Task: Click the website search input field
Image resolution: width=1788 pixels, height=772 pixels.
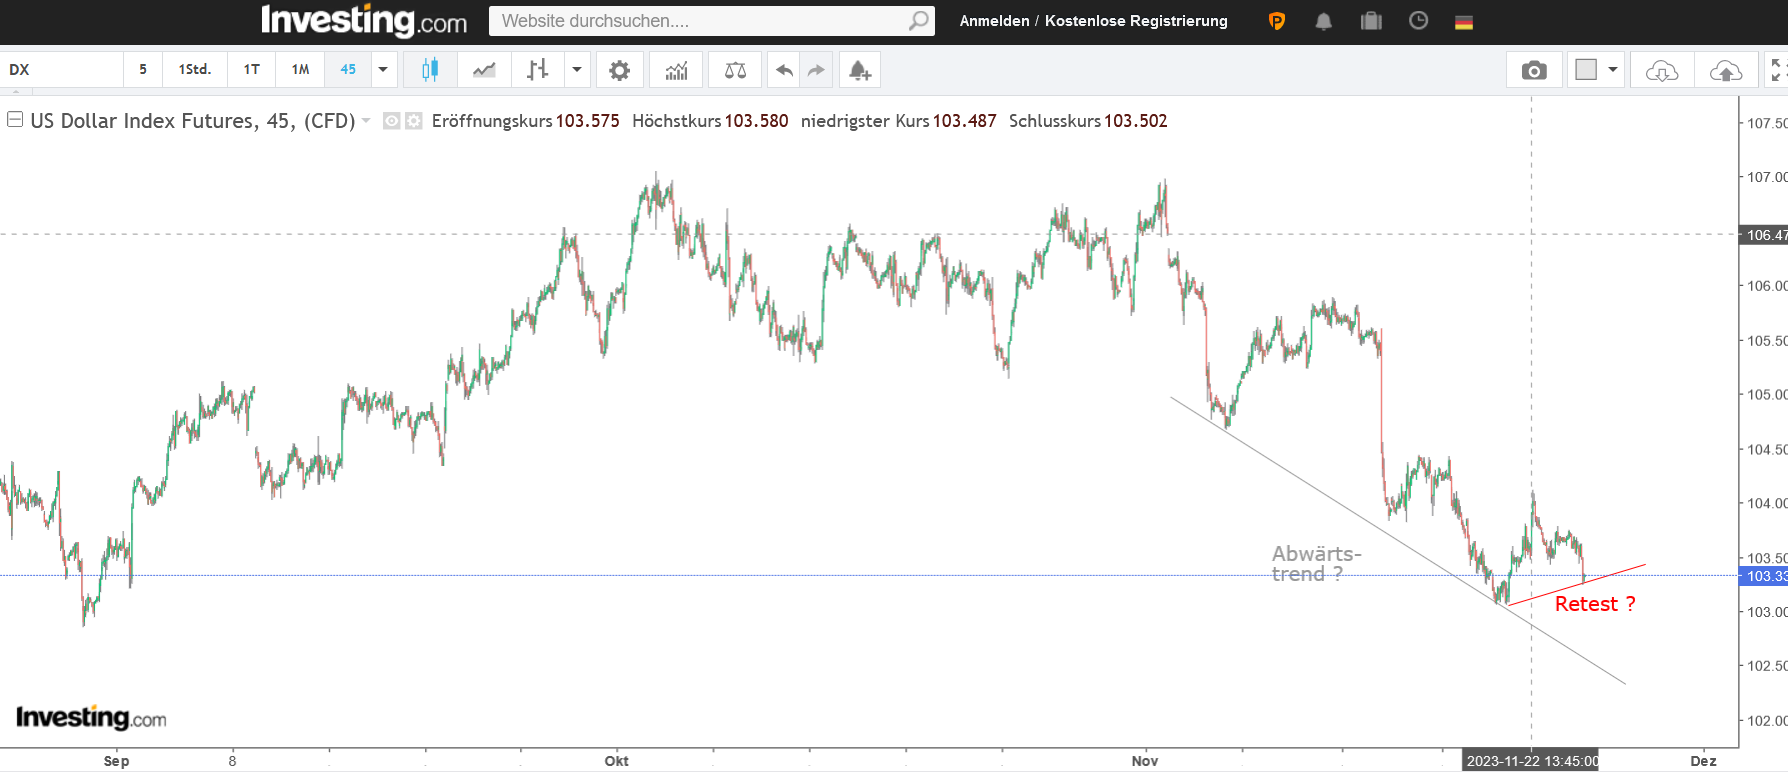Action: [x=711, y=21]
